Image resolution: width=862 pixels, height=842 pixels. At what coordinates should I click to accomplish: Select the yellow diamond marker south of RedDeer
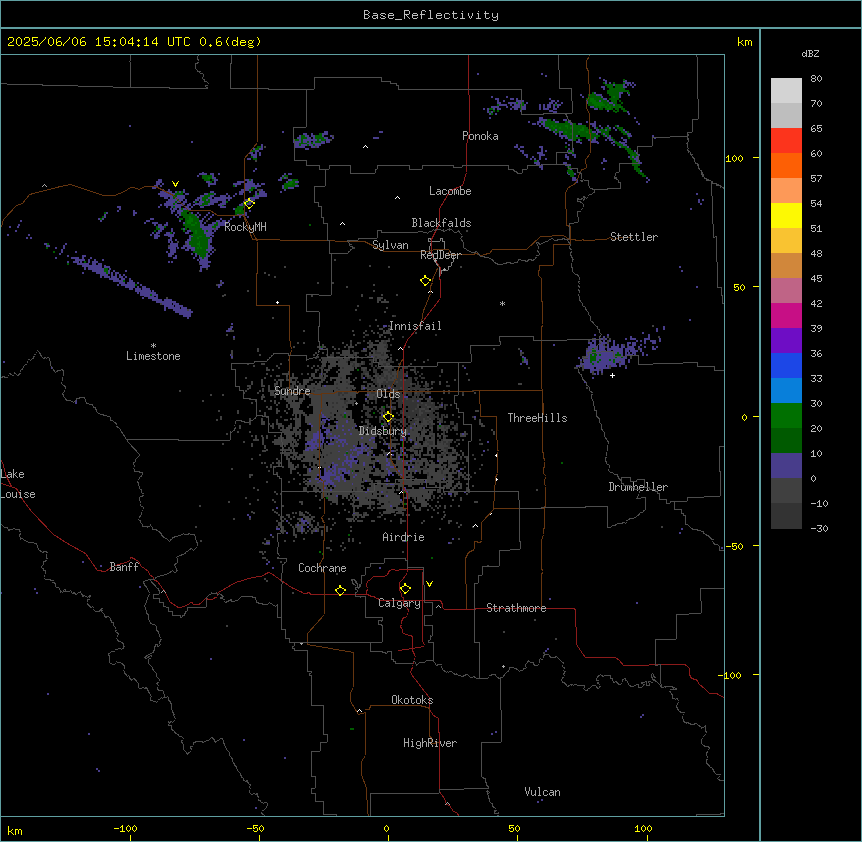pyautogui.click(x=426, y=281)
